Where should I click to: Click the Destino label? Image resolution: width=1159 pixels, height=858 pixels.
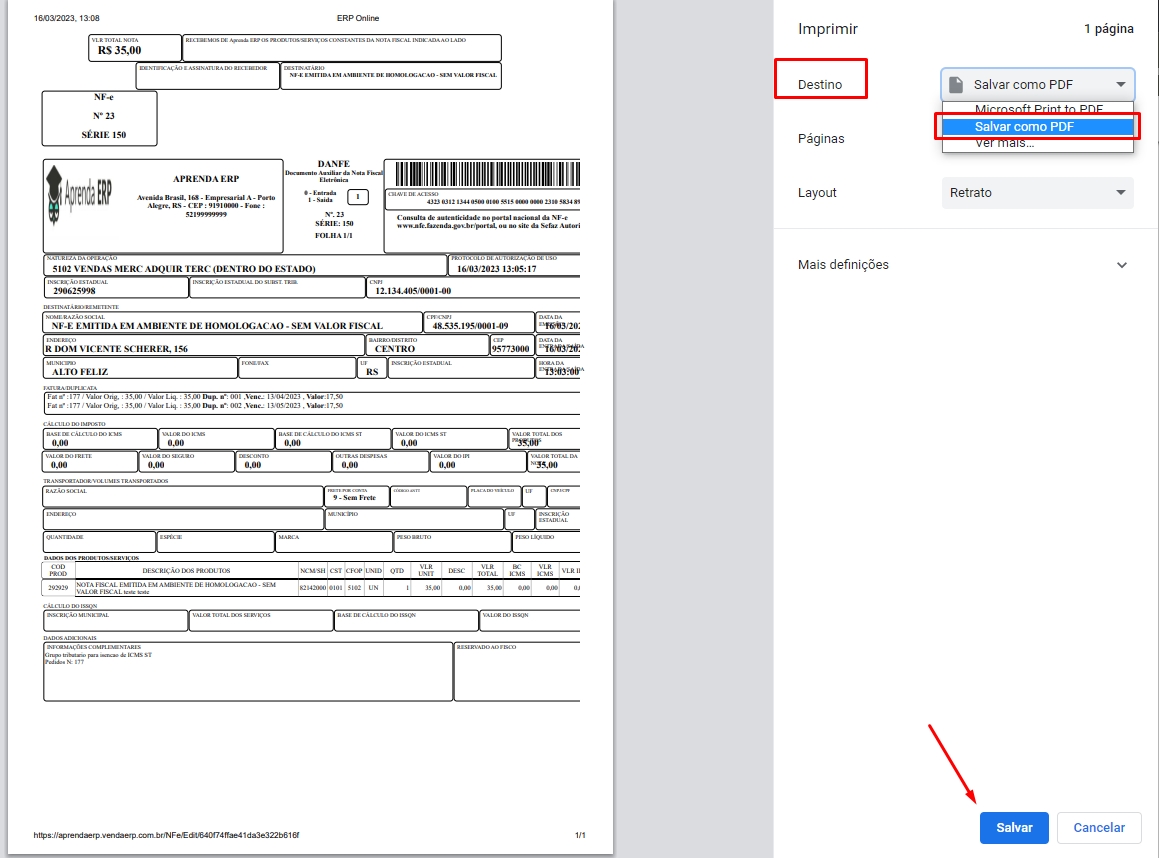click(819, 85)
